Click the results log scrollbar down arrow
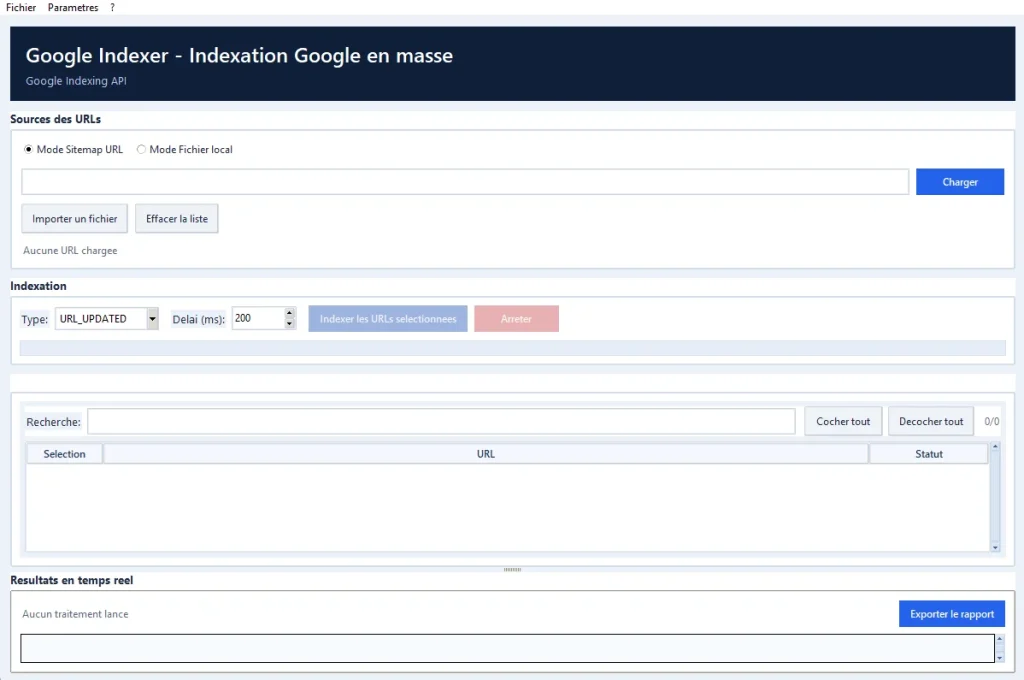Viewport: 1024px width, 680px height. pos(999,658)
